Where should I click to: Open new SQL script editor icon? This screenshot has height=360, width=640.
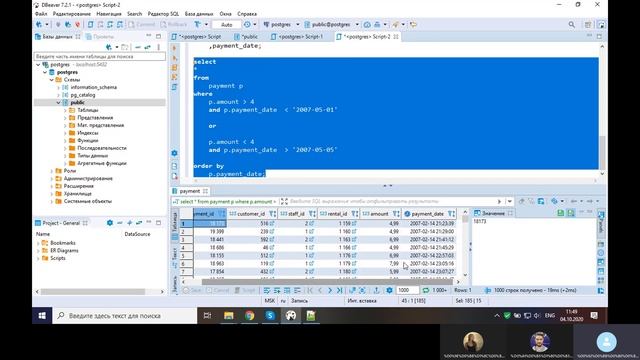91,24
